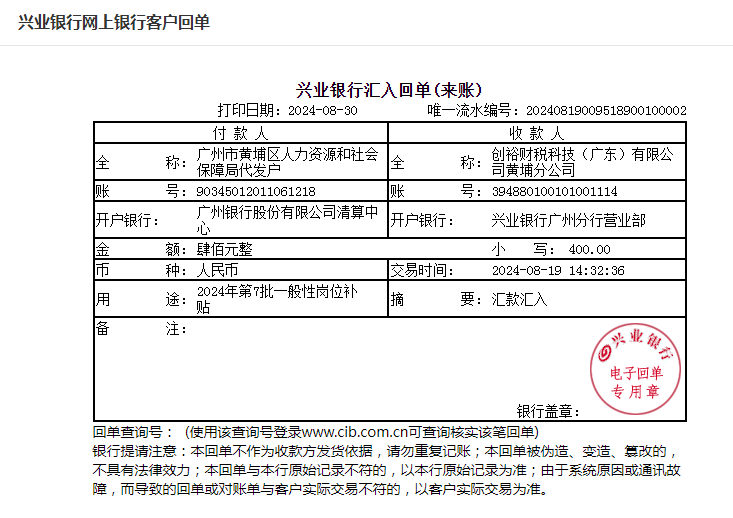Click the 银行盖章 label
The image size is (733, 518).
pyautogui.click(x=548, y=411)
